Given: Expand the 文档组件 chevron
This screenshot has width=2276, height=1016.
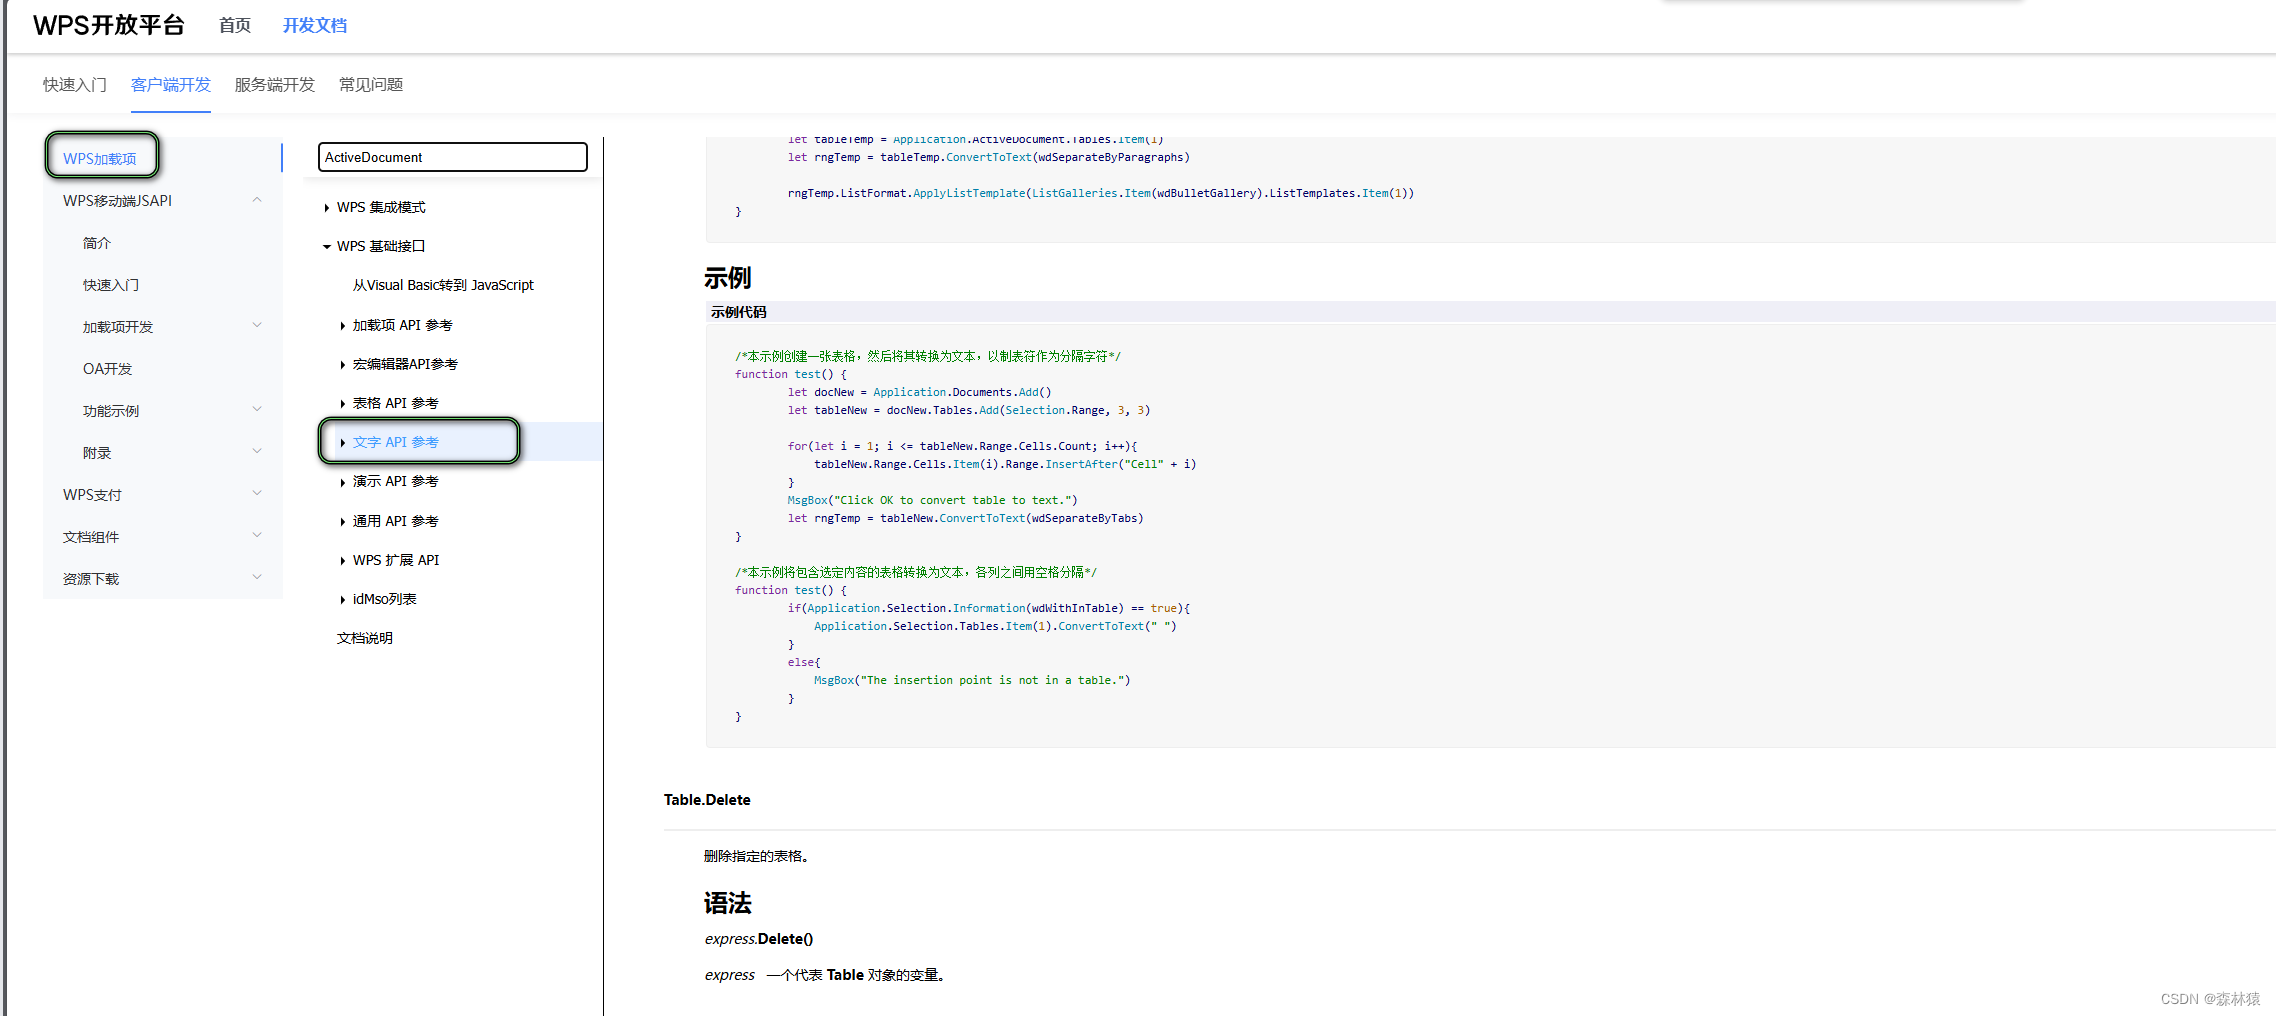Looking at the screenshot, I should coord(257,535).
